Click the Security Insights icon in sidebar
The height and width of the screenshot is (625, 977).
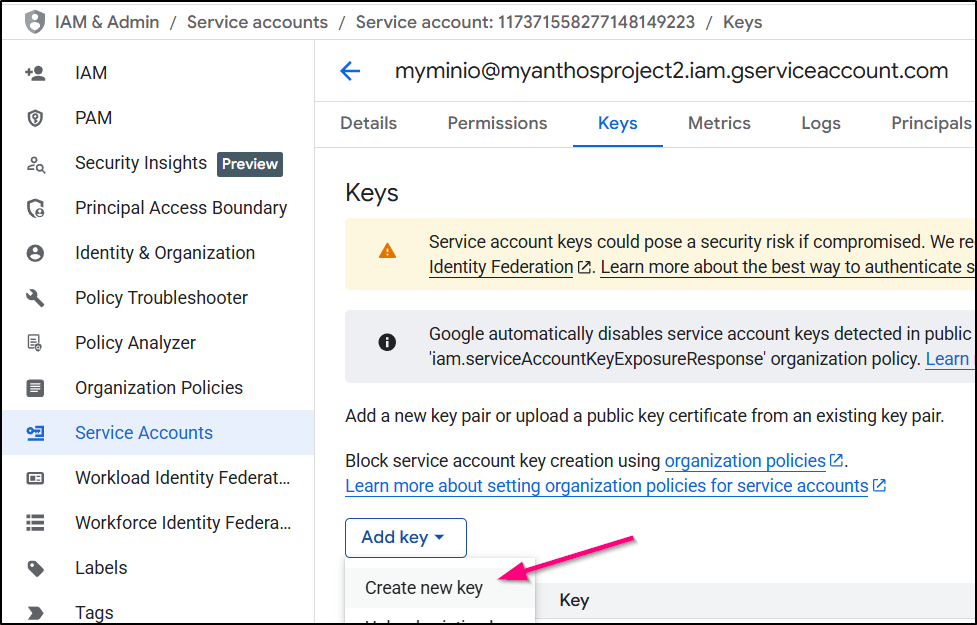(x=35, y=164)
